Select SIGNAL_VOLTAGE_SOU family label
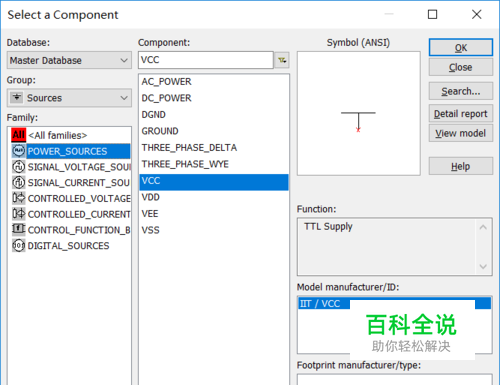Image resolution: width=500 pixels, height=385 pixels. click(x=79, y=167)
